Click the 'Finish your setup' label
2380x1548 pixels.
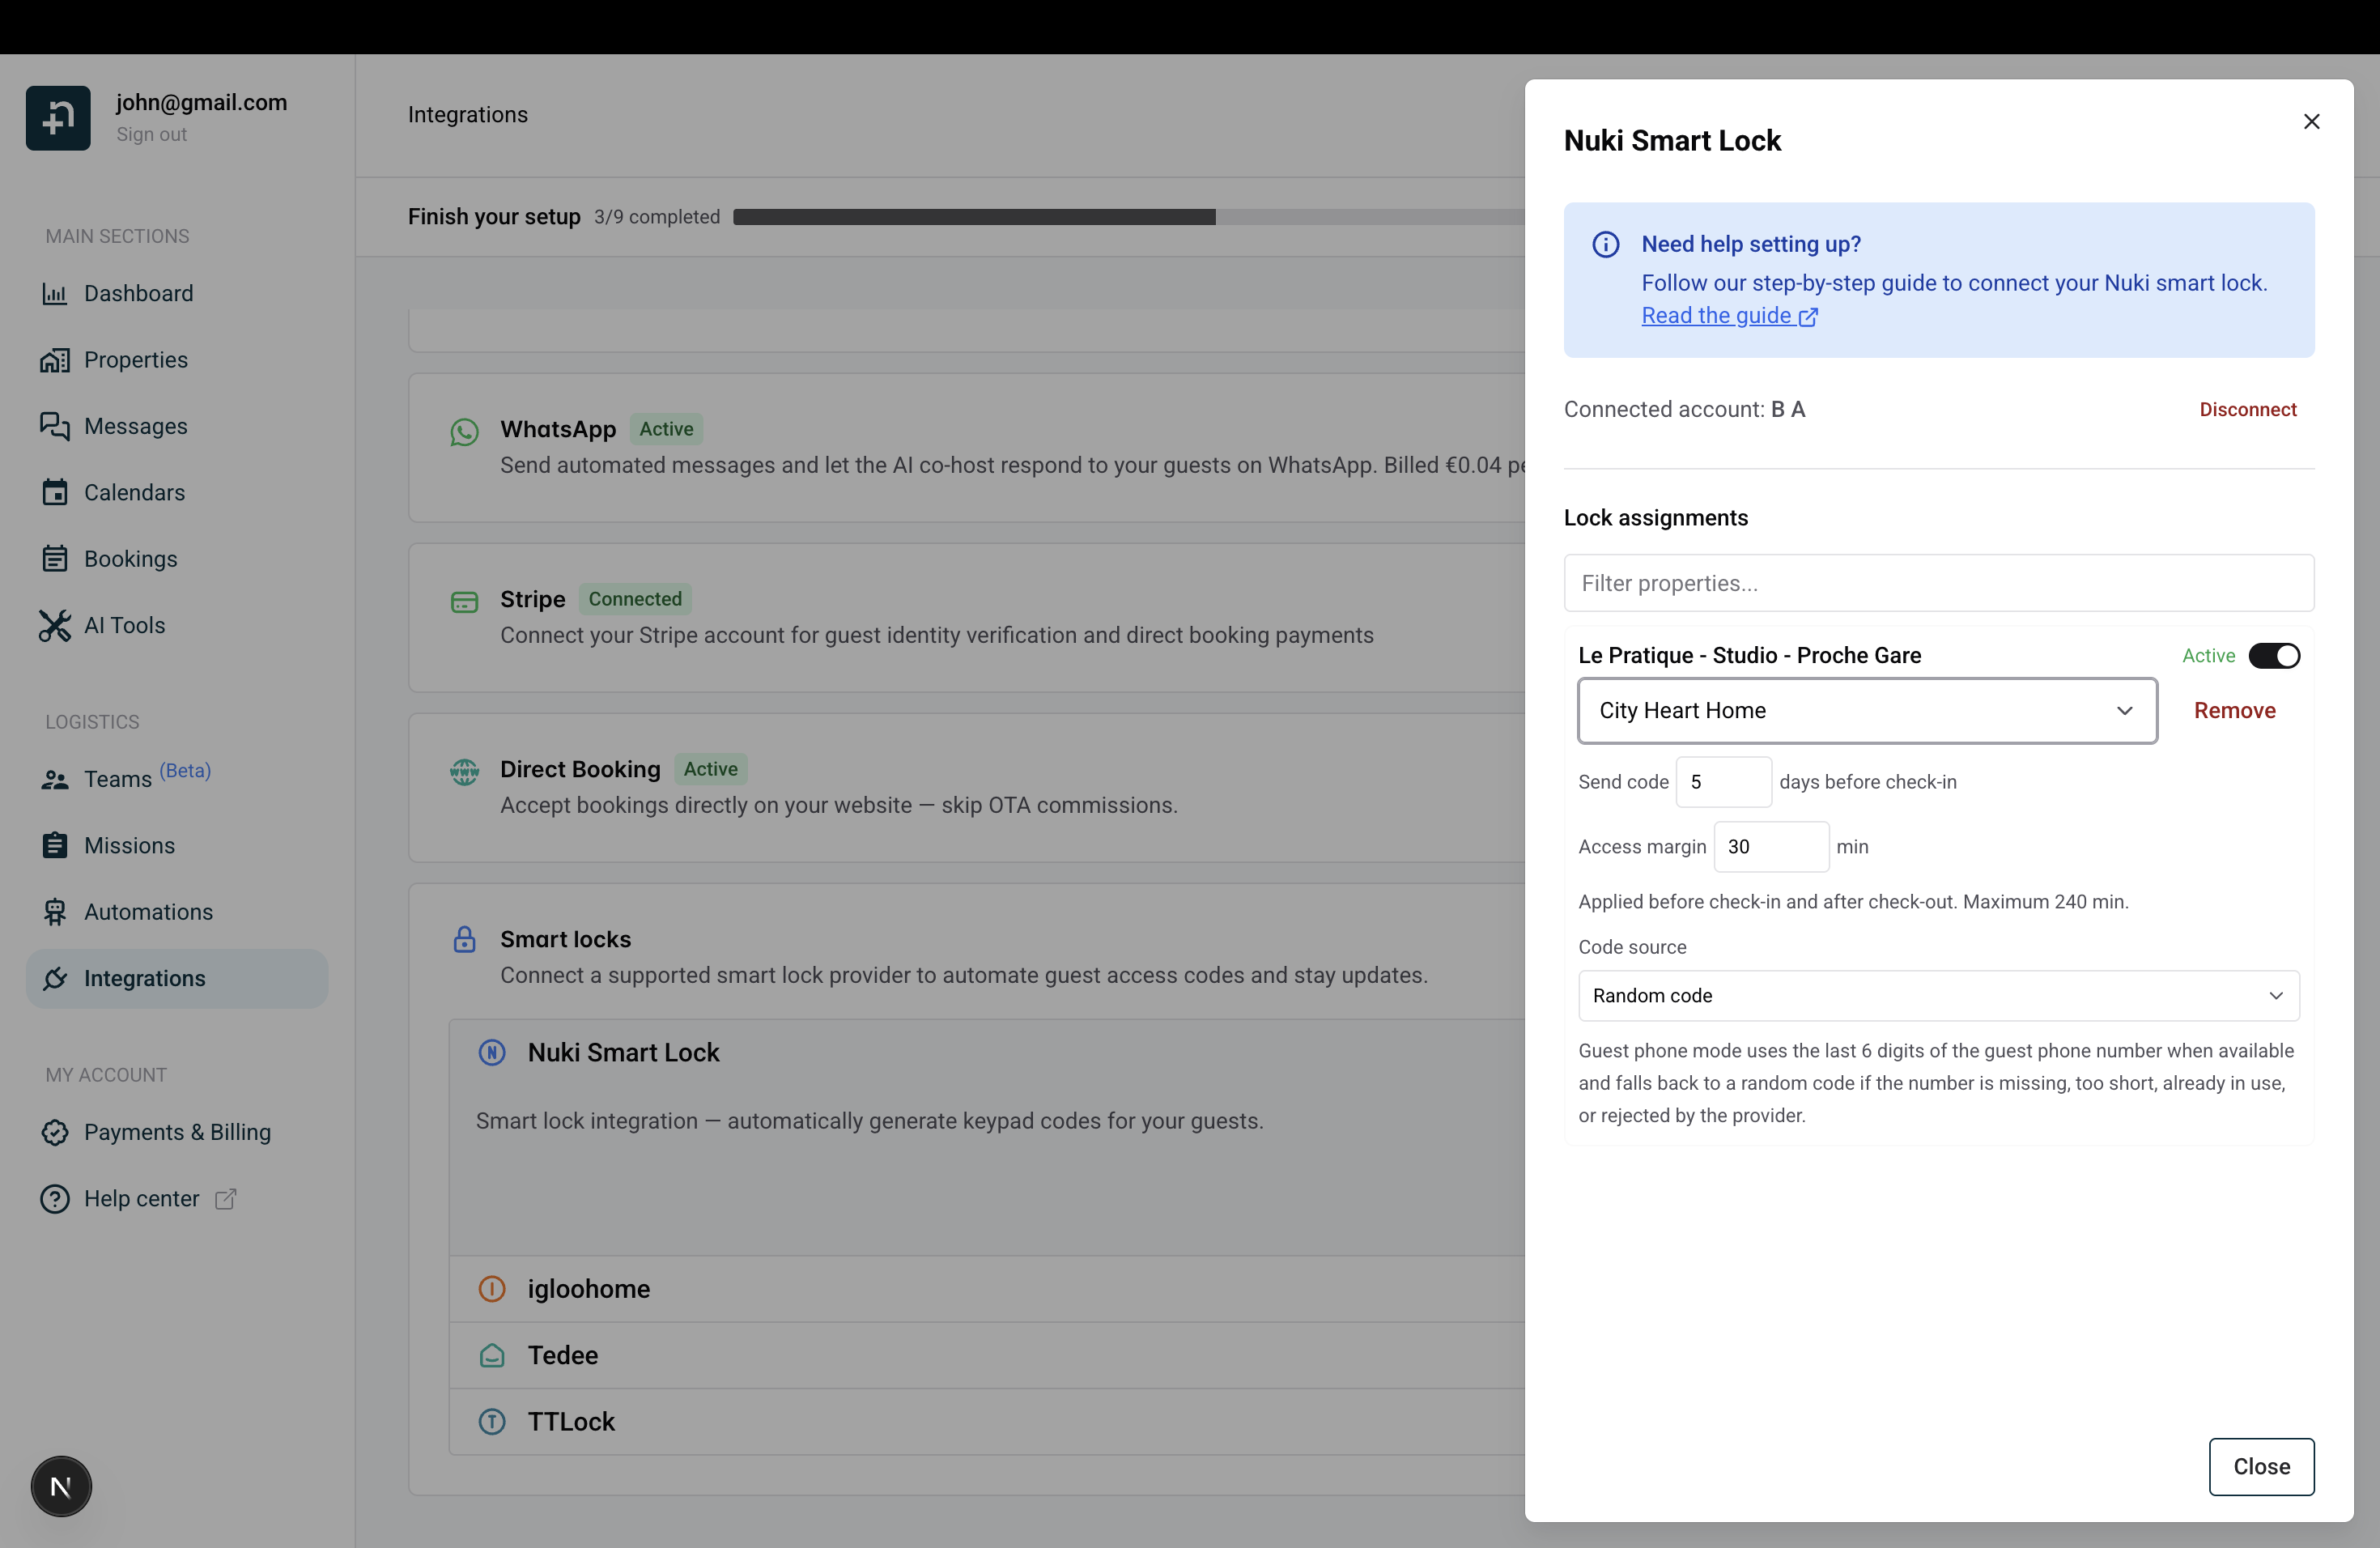[x=494, y=217]
